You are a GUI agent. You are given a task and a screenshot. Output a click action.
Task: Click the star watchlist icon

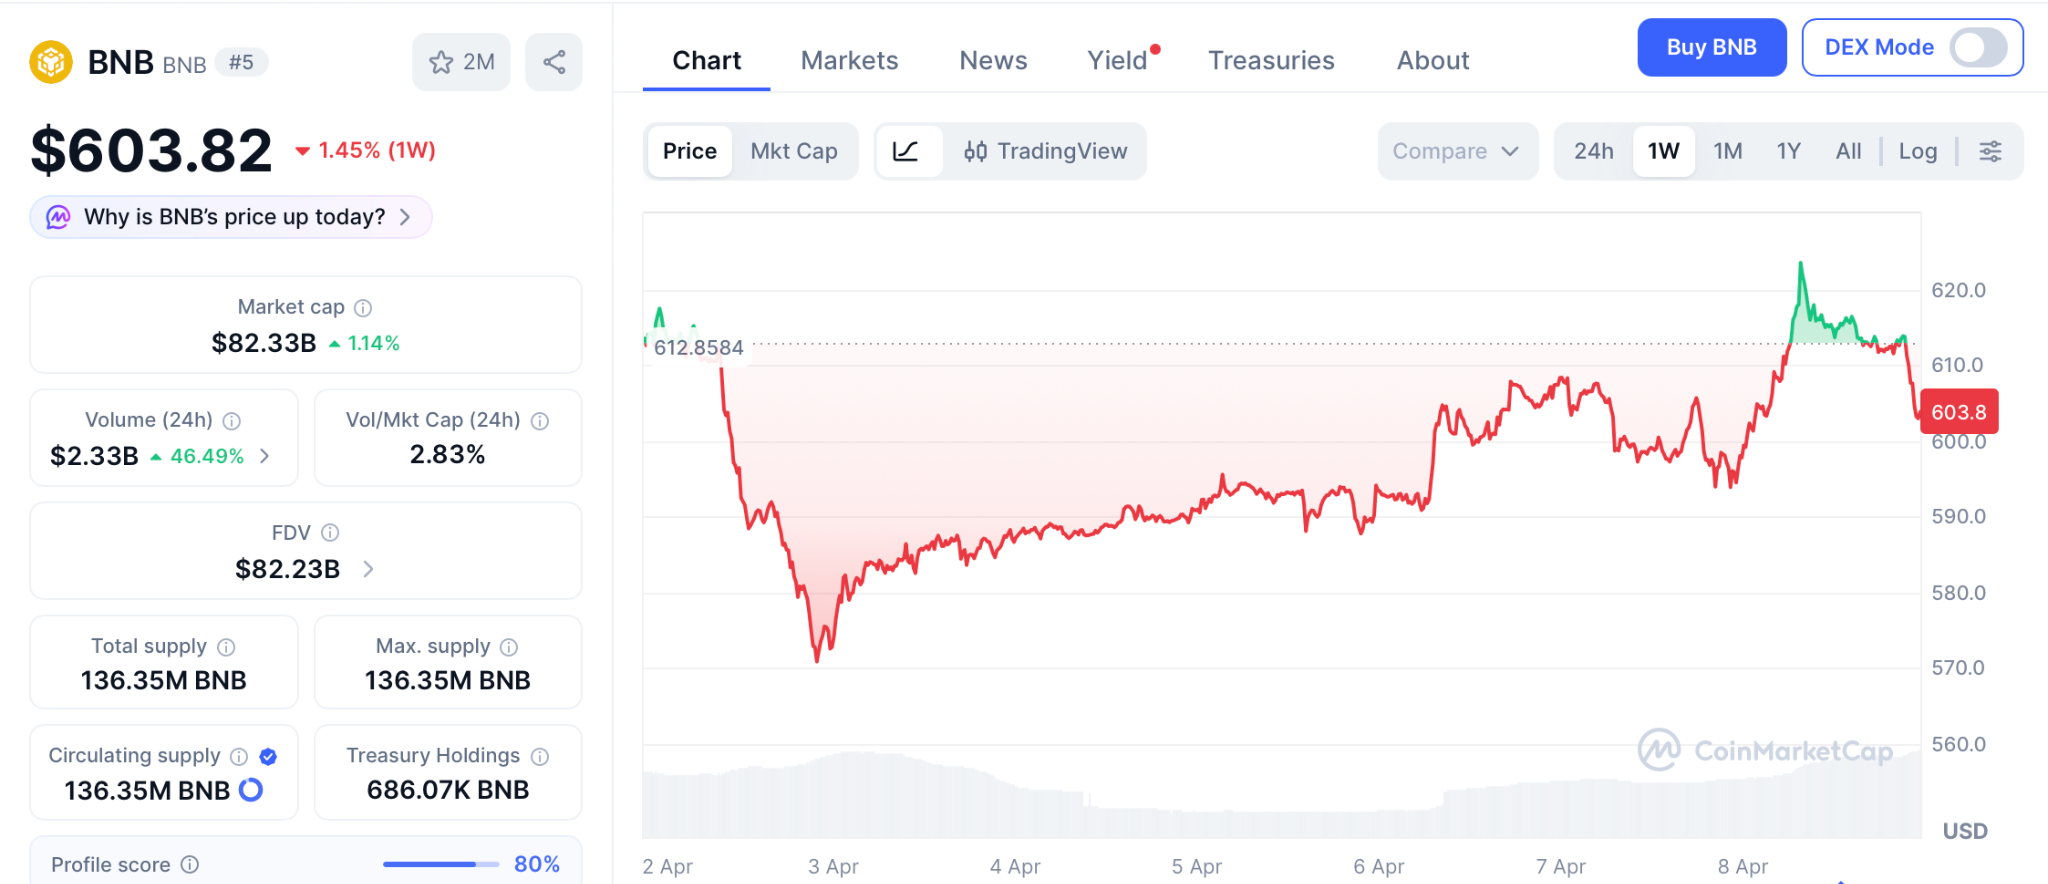click(441, 62)
